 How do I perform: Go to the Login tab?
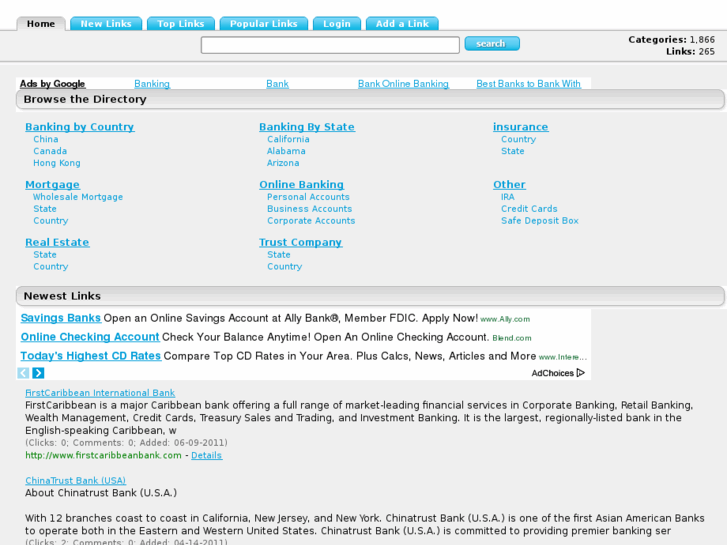337,24
